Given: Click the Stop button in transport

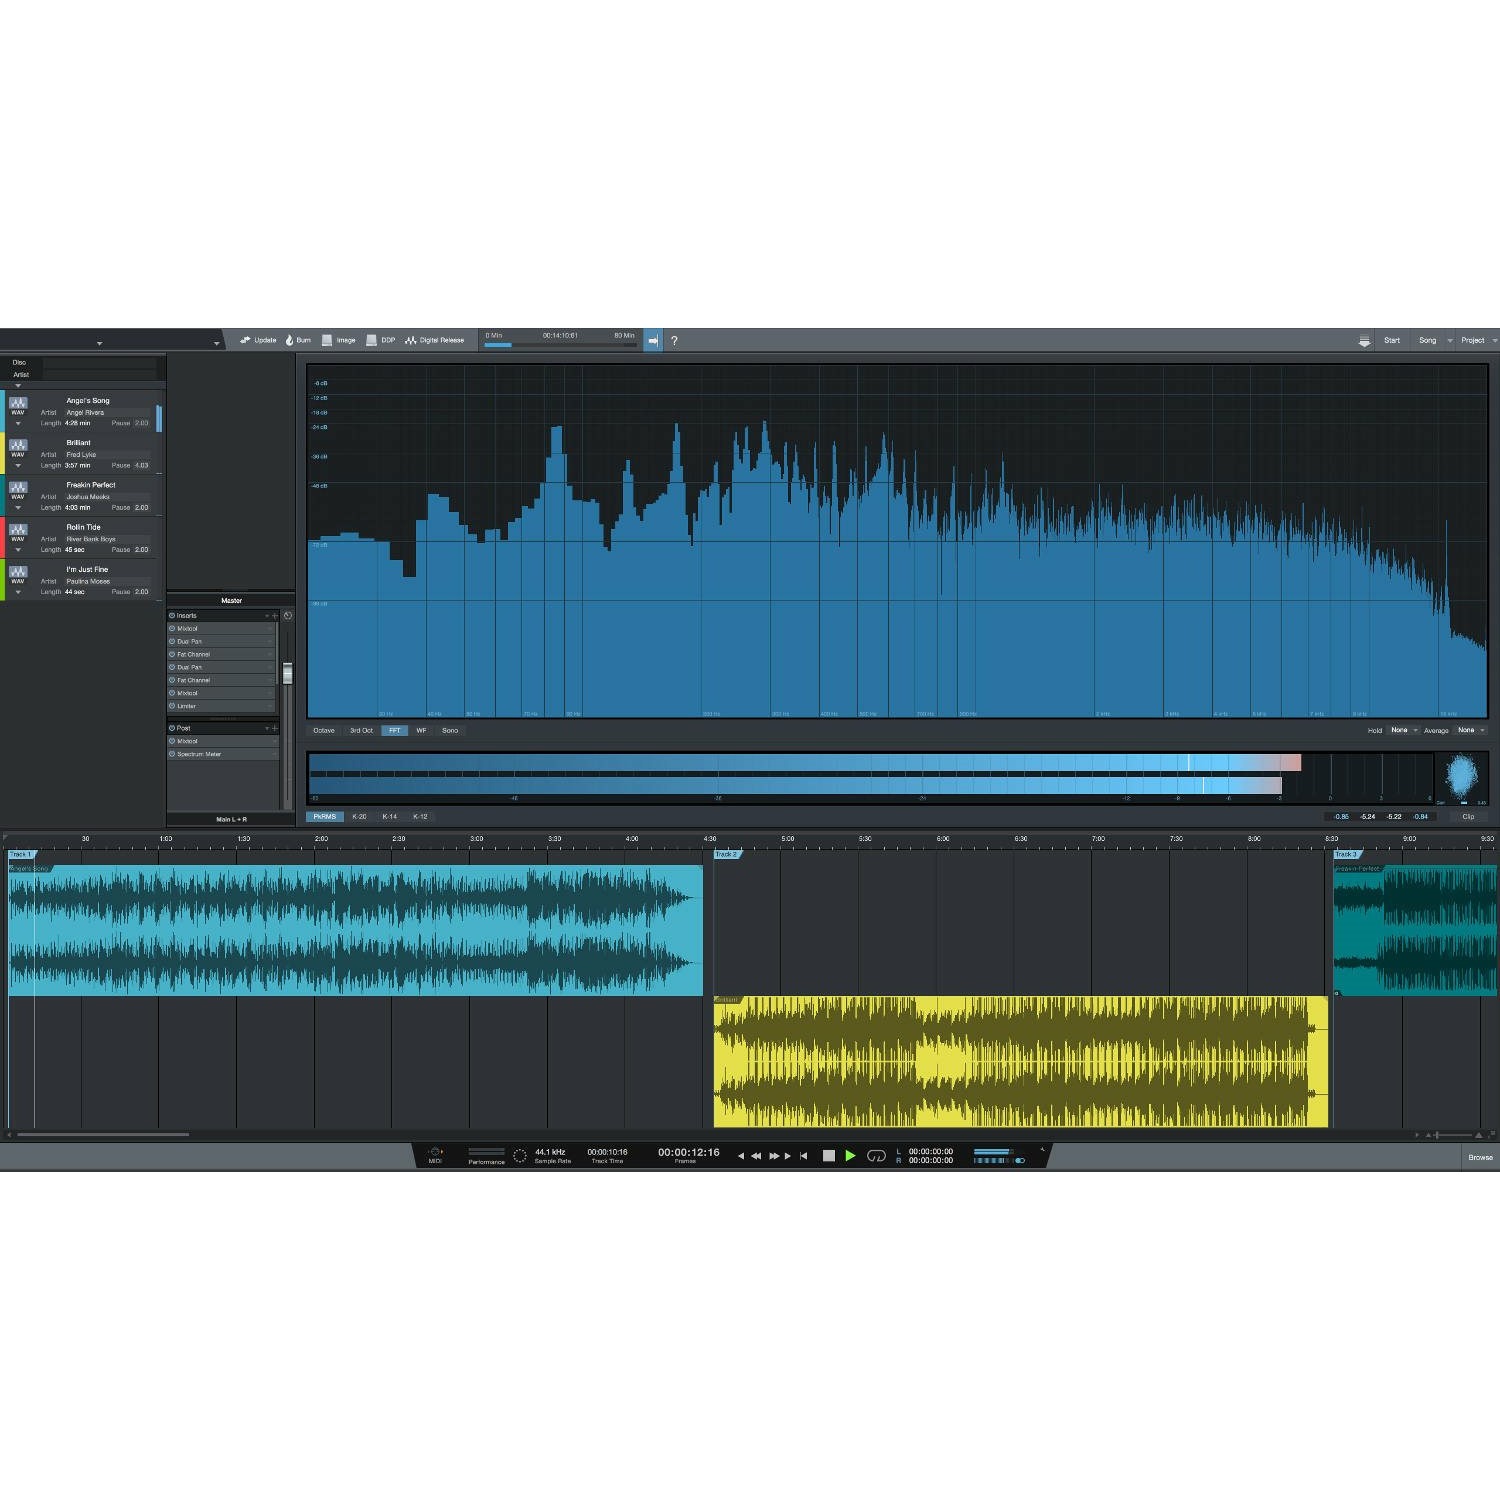Looking at the screenshot, I should pyautogui.click(x=828, y=1156).
